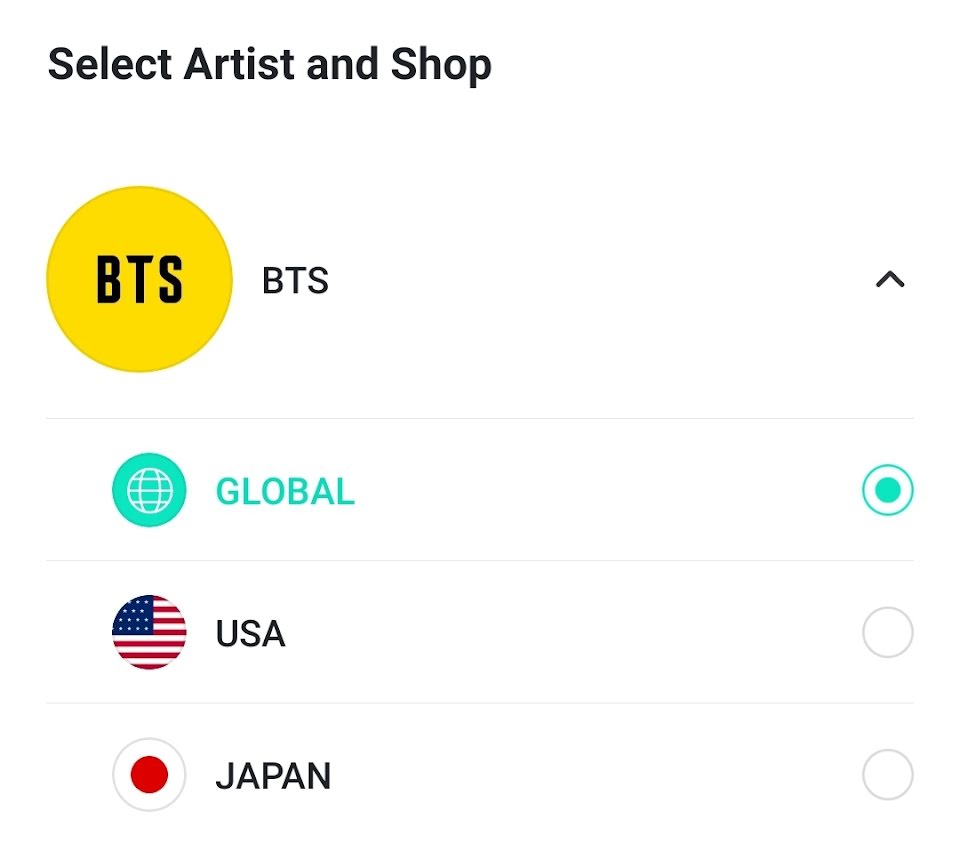Collapse the BTS shop list chevron

(889, 280)
